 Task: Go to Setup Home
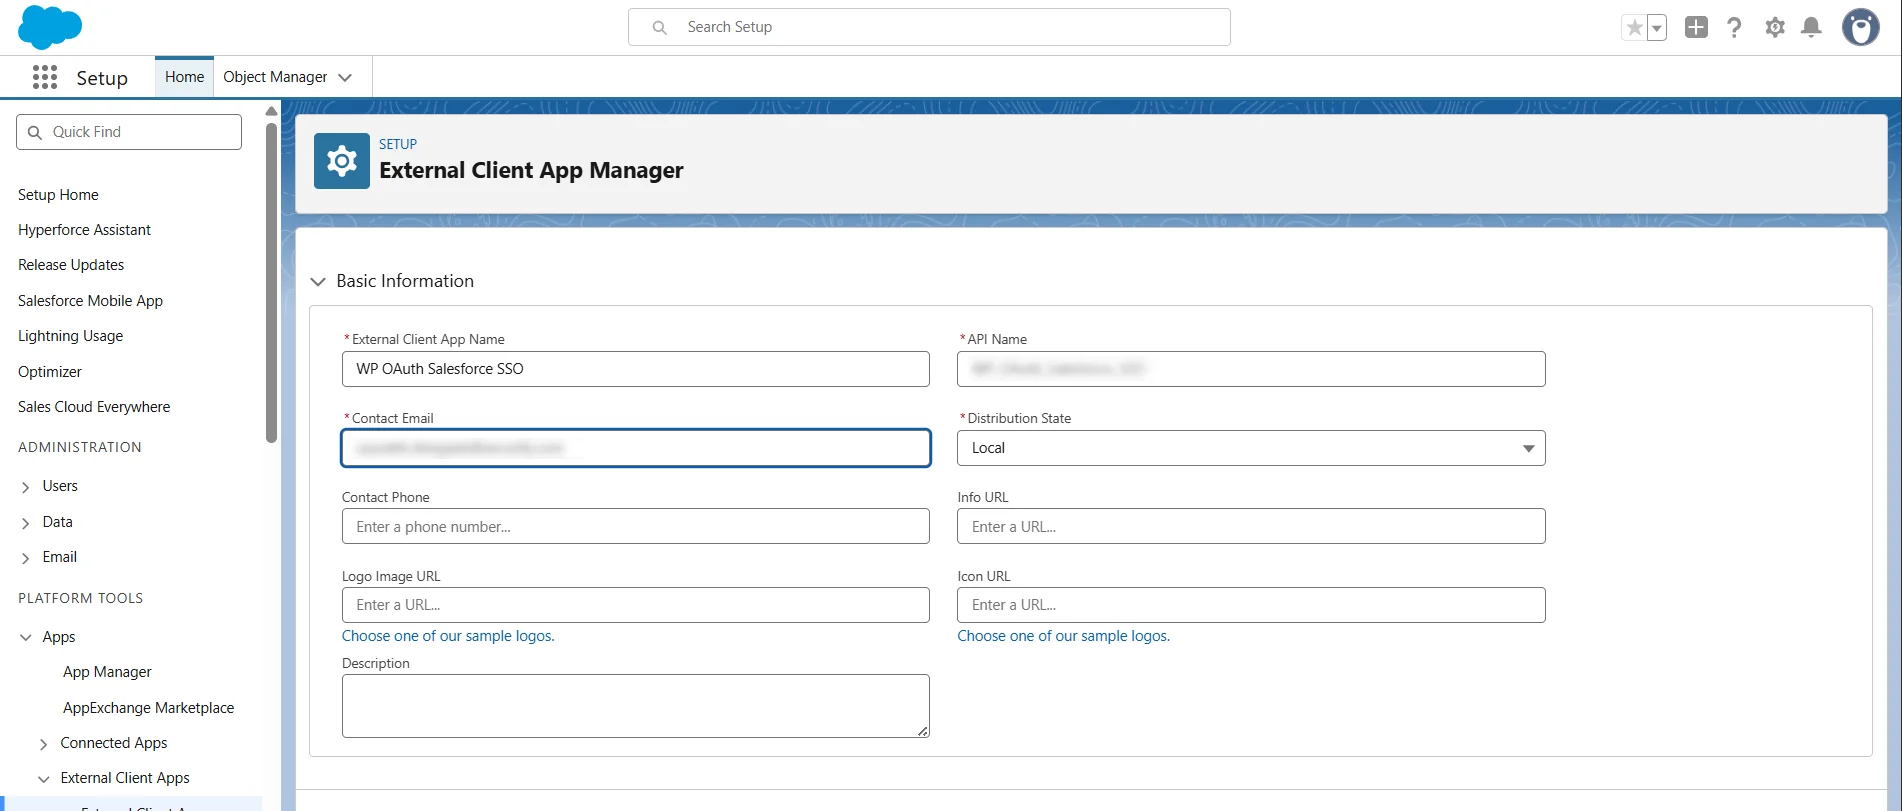coord(58,195)
